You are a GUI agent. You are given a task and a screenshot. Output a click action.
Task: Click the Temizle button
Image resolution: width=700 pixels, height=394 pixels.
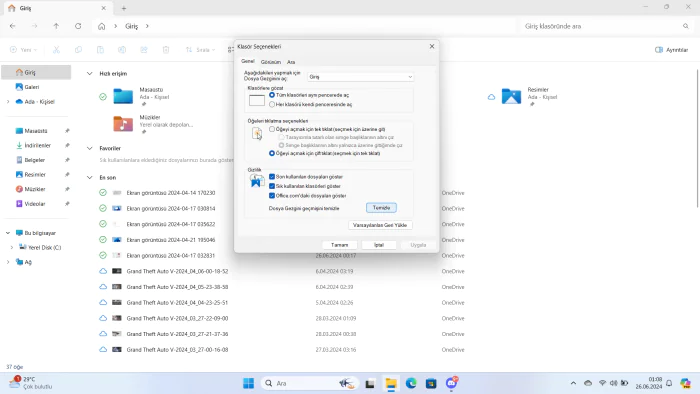(381, 207)
